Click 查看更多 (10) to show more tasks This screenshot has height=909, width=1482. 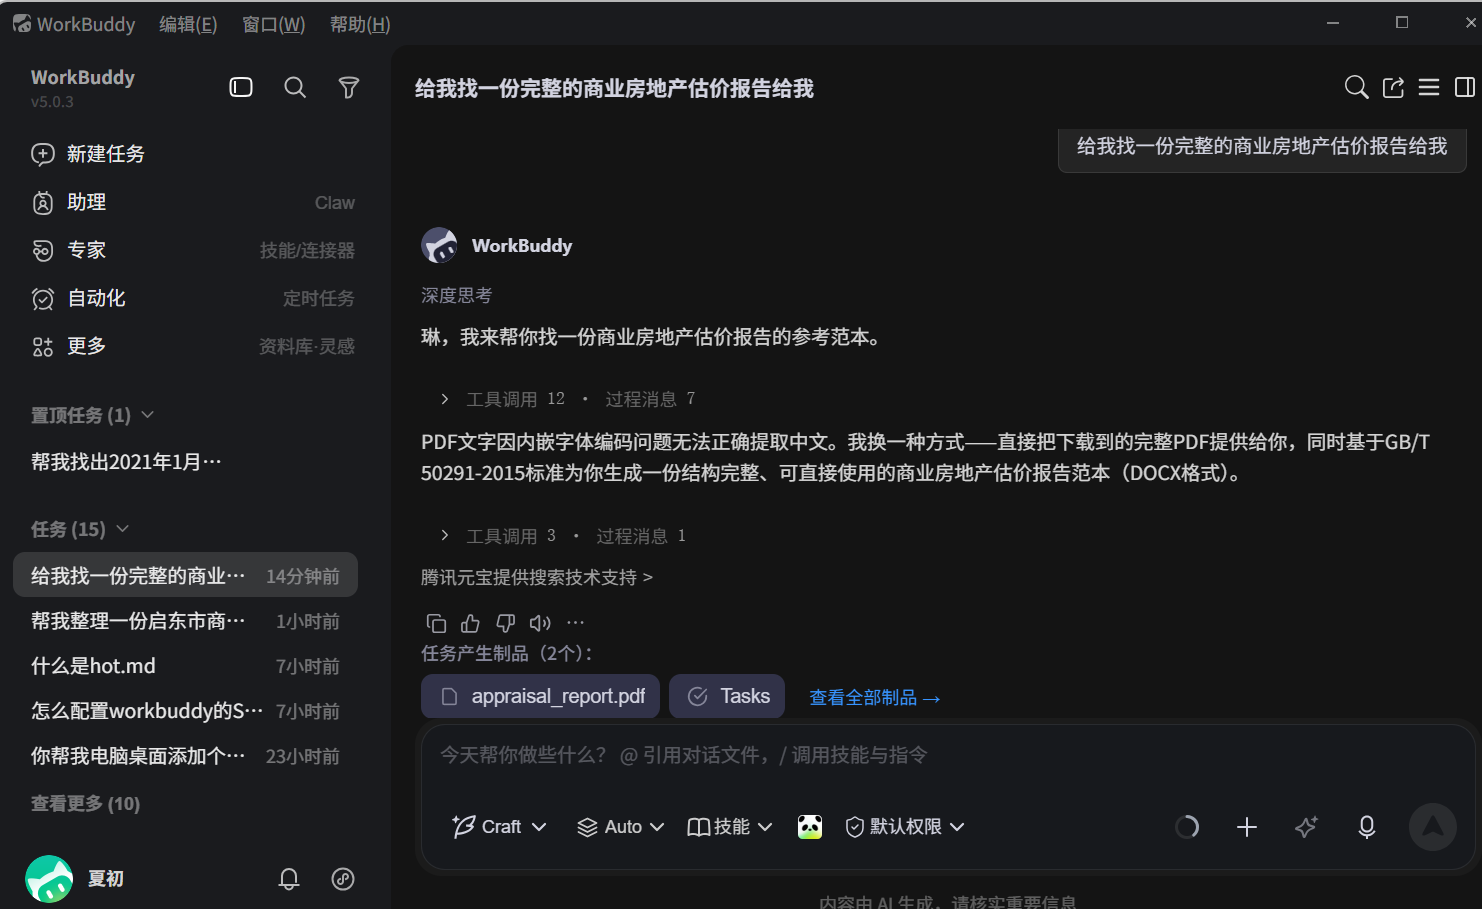[86, 803]
